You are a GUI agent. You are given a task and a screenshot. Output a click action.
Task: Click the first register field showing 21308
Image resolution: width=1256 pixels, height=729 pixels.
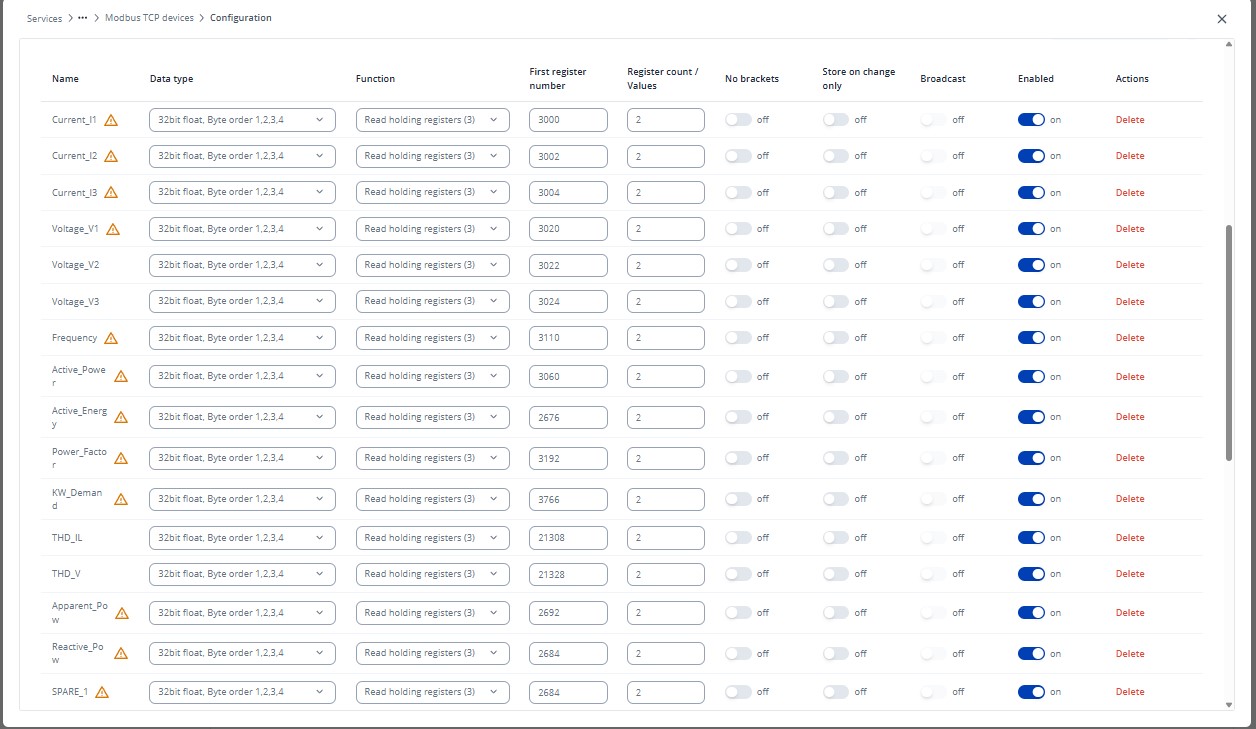pos(568,538)
